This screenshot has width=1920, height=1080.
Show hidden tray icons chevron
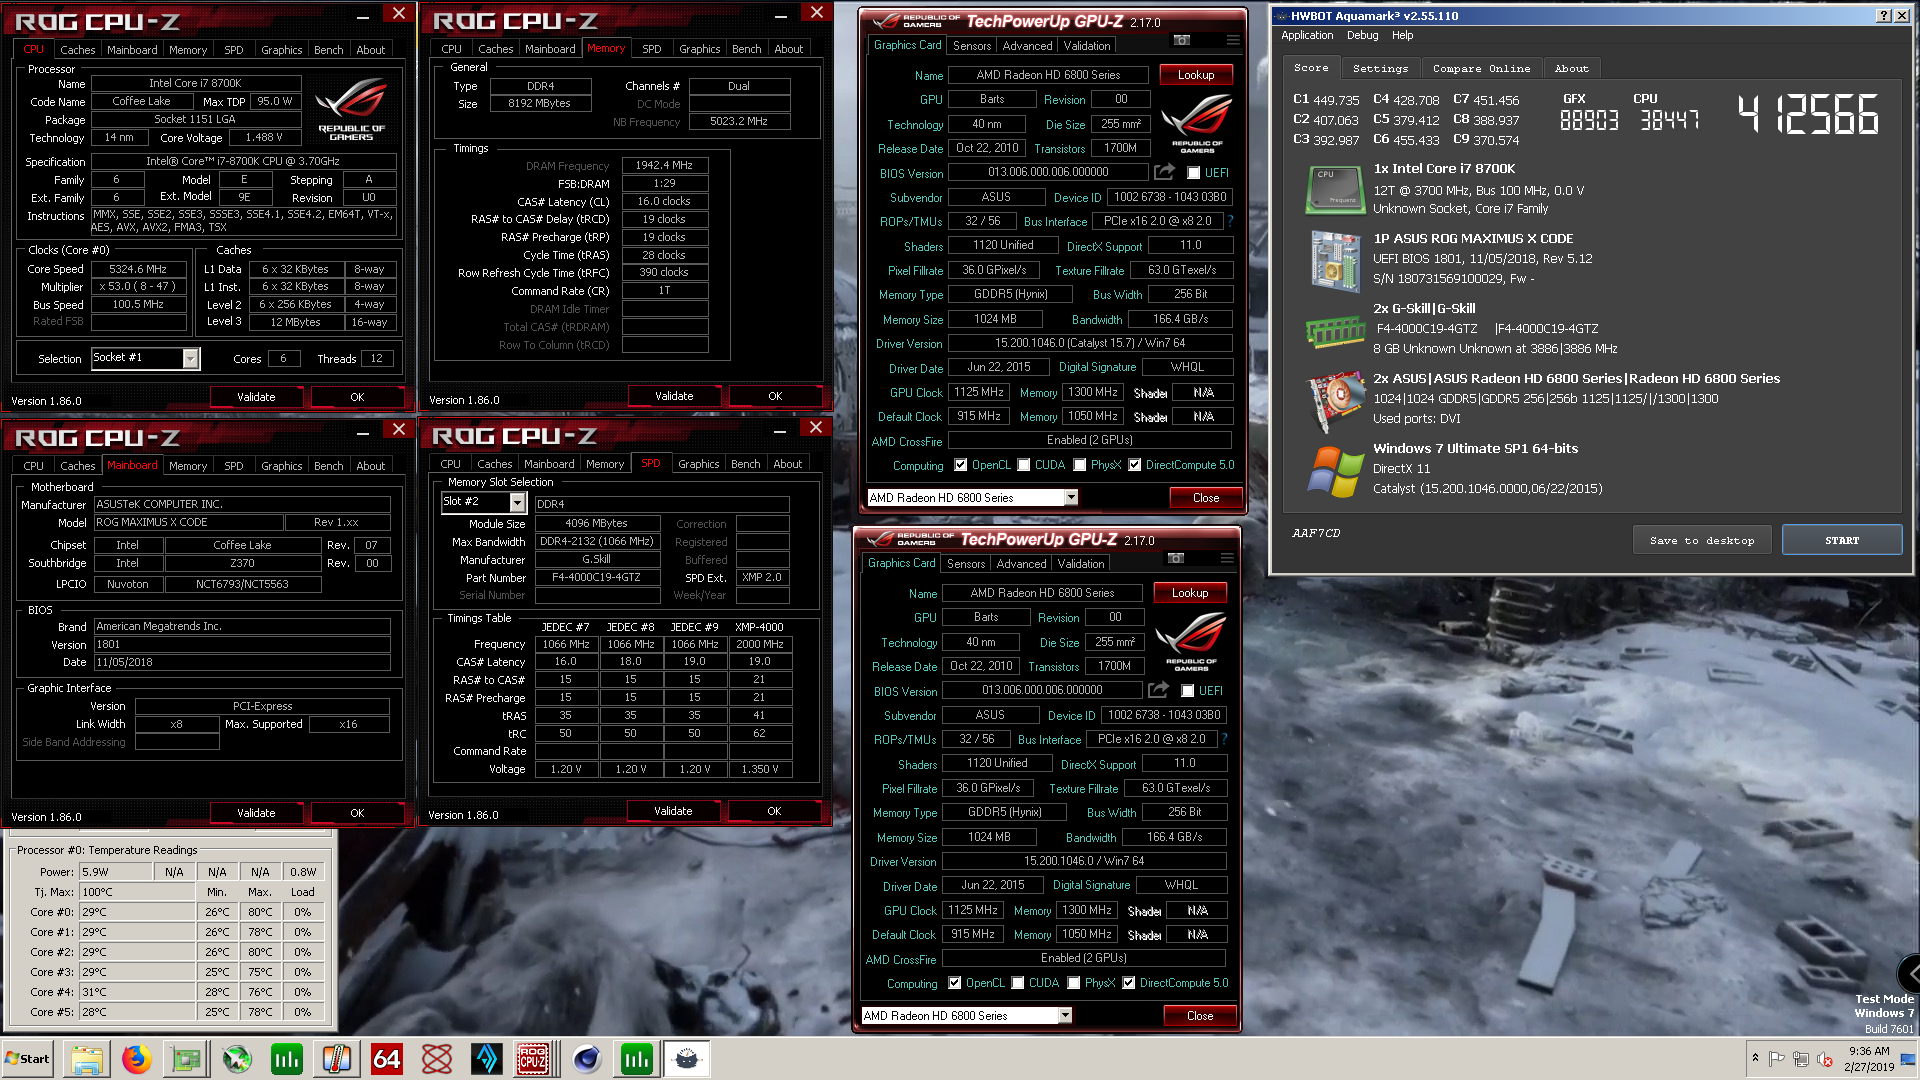pos(1755,1058)
